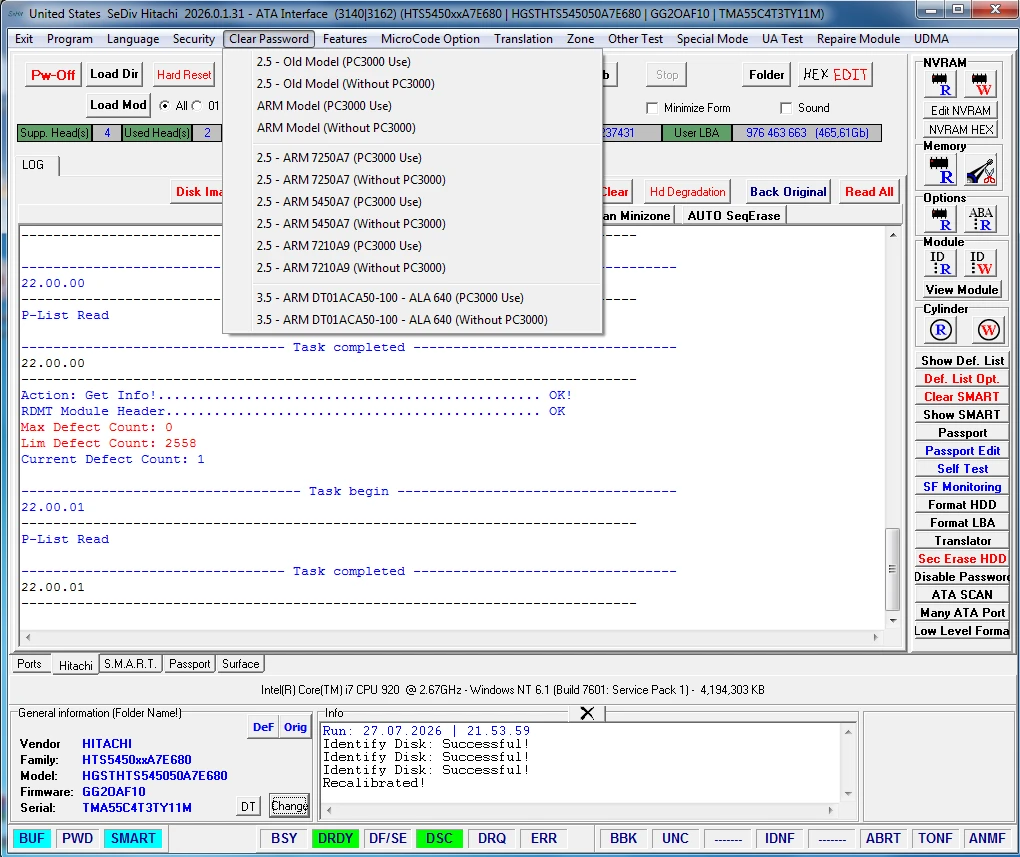Select the All radio button
This screenshot has height=857, width=1020.
click(164, 105)
